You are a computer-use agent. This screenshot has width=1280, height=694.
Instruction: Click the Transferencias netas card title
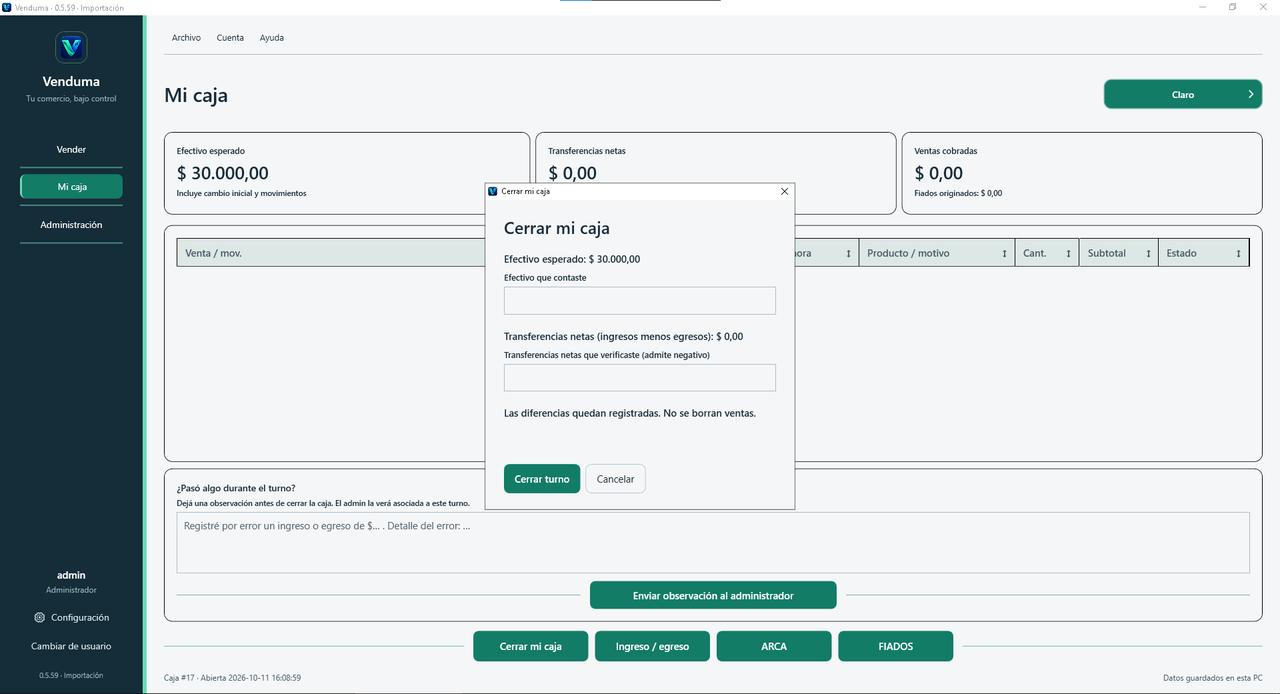click(x=587, y=151)
